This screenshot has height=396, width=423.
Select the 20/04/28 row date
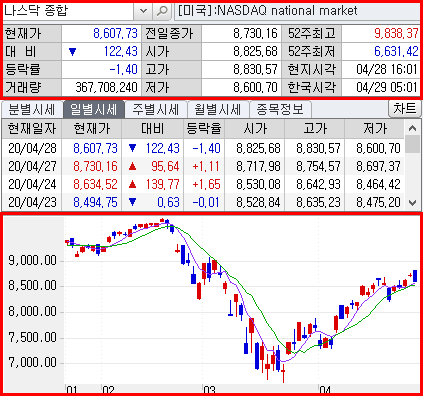pyautogui.click(x=32, y=148)
